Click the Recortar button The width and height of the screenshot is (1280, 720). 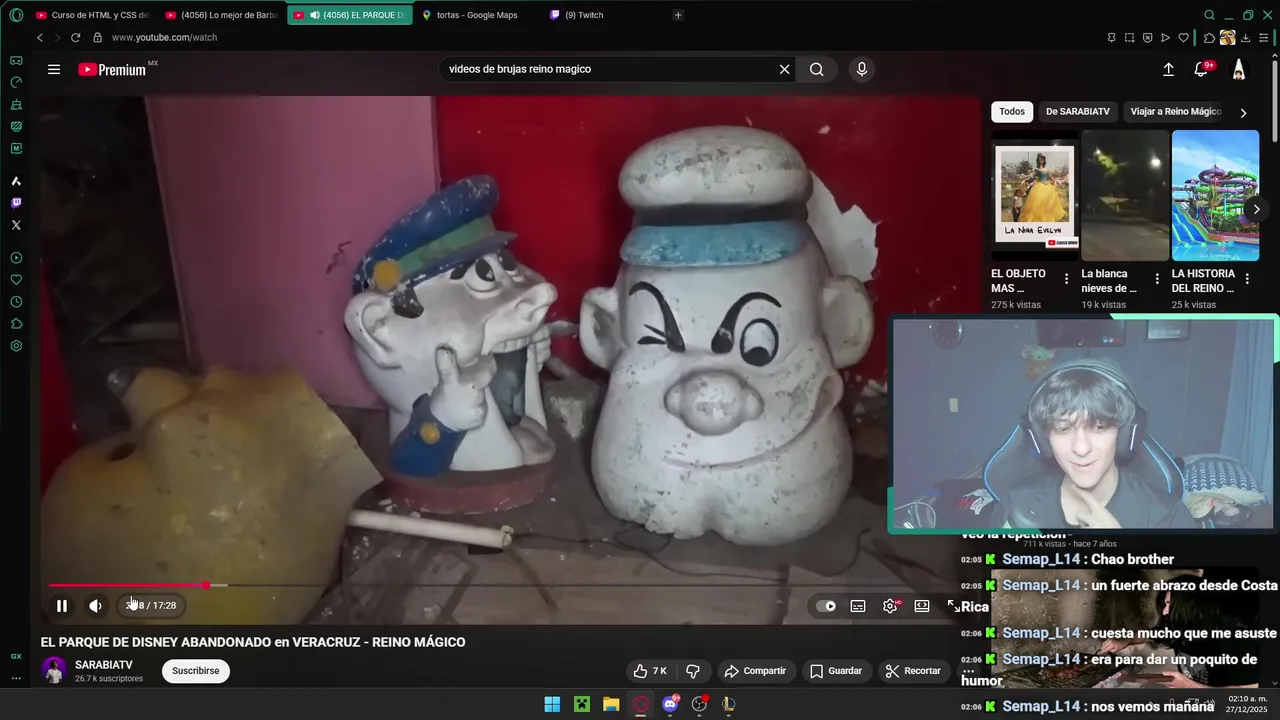coord(913,671)
